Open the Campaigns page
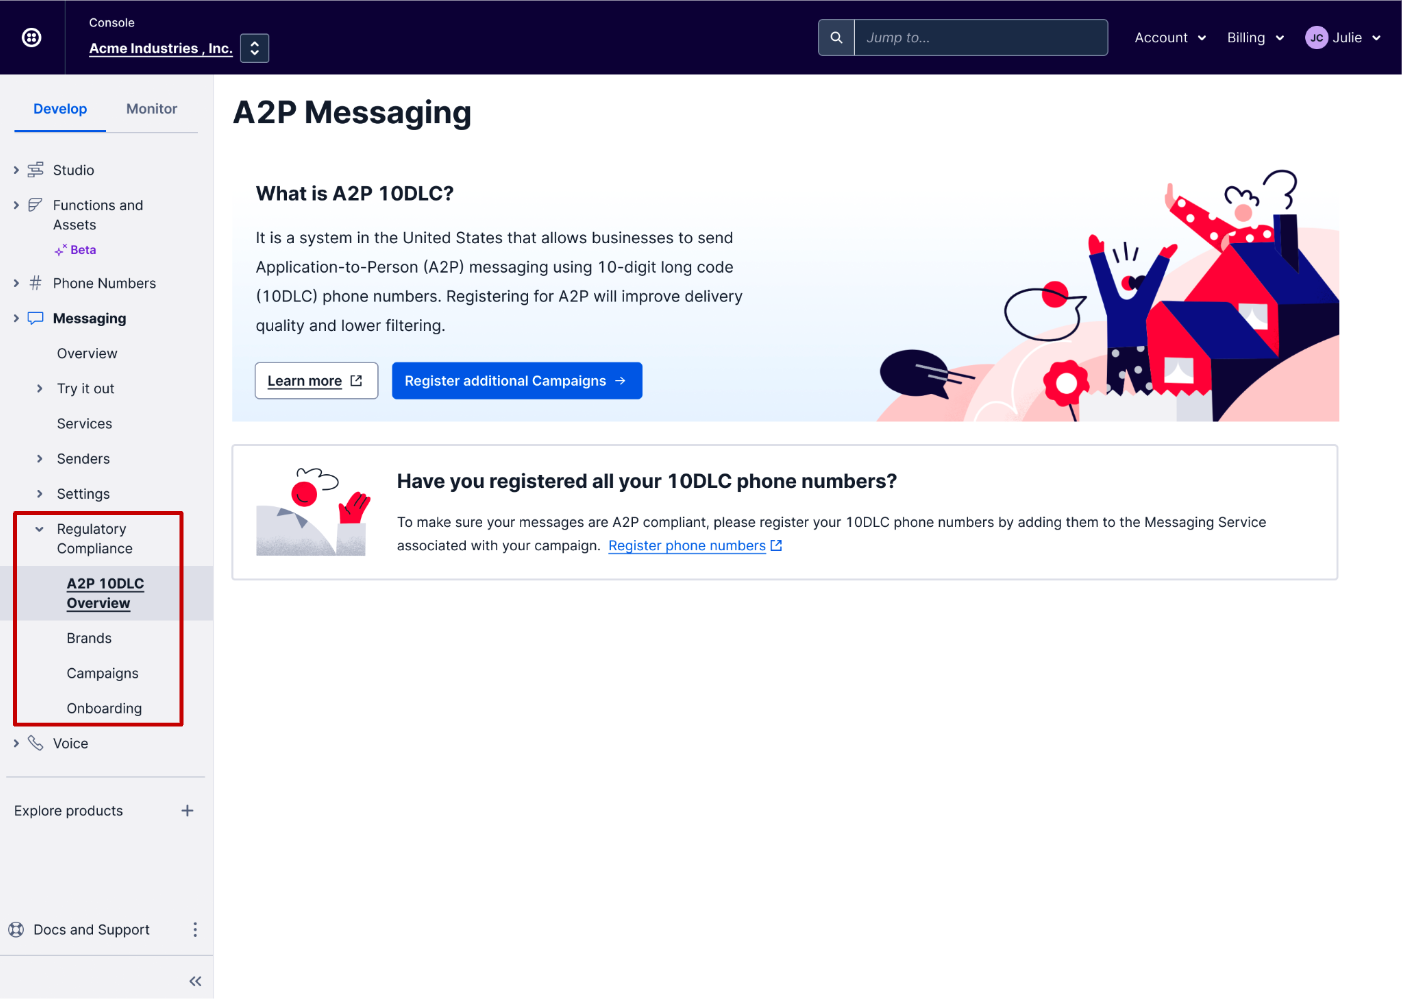 pos(103,674)
